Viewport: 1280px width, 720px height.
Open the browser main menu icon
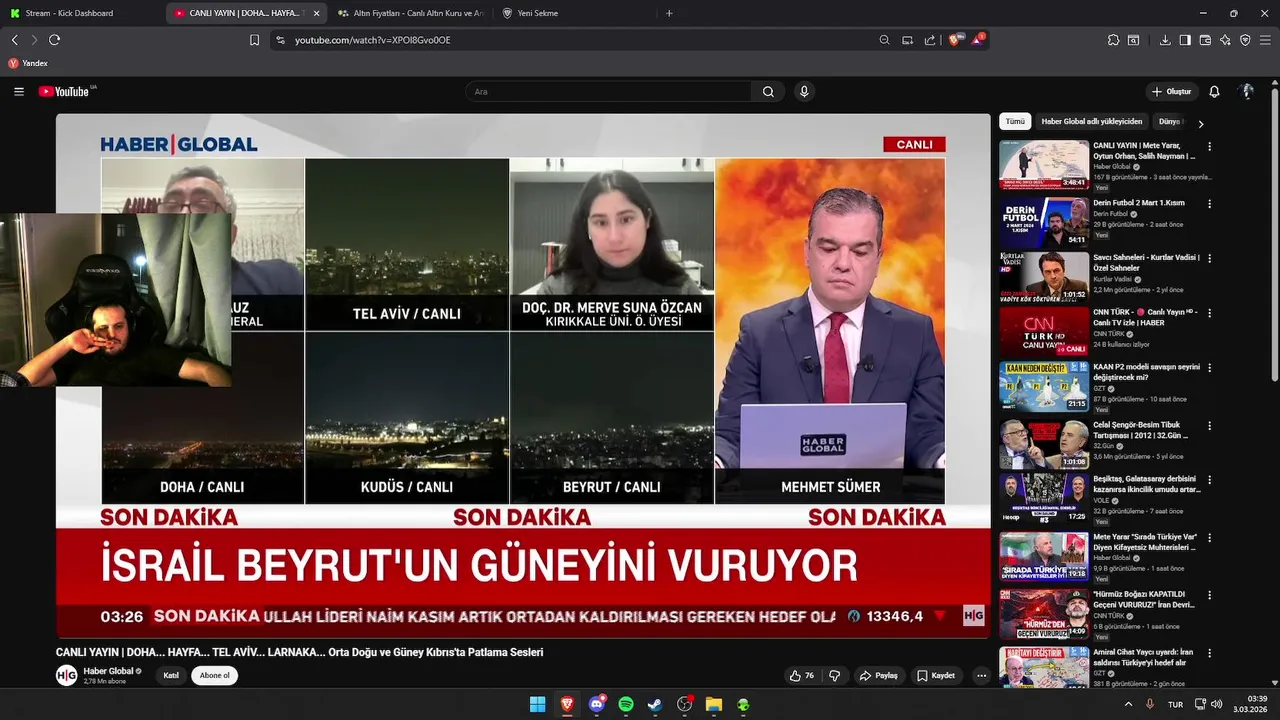point(1265,40)
